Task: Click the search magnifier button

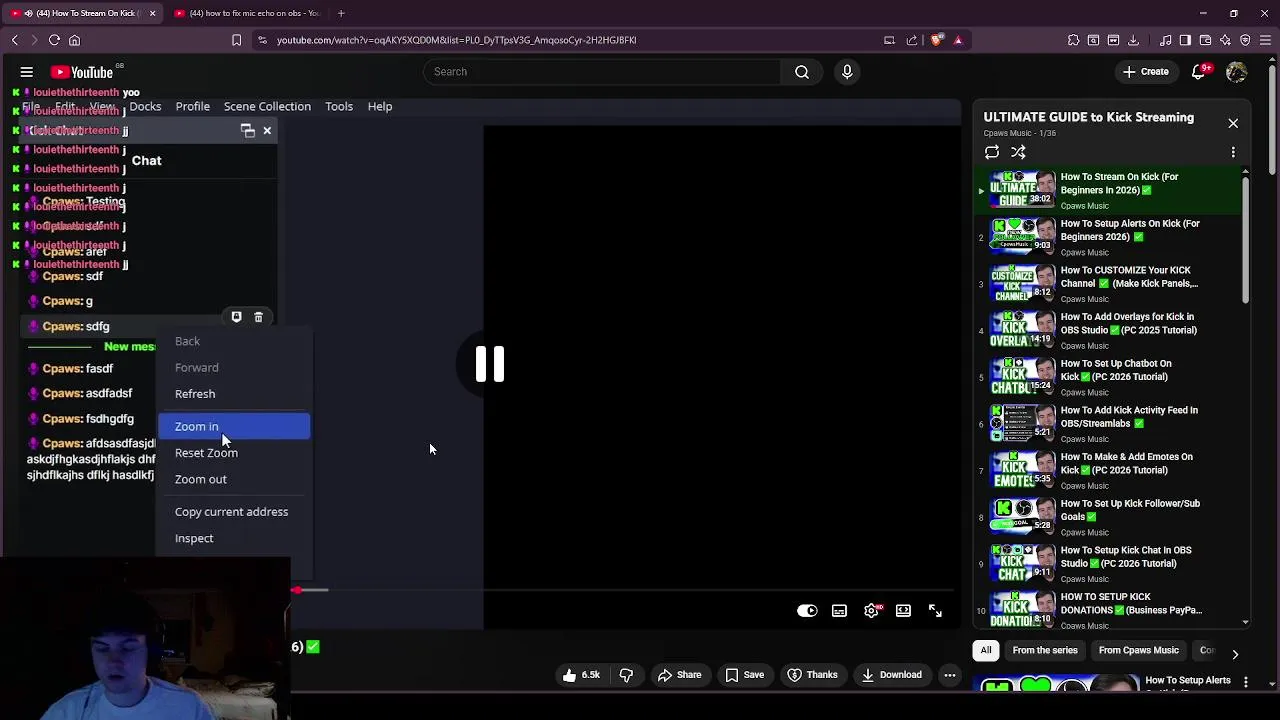Action: (x=802, y=72)
